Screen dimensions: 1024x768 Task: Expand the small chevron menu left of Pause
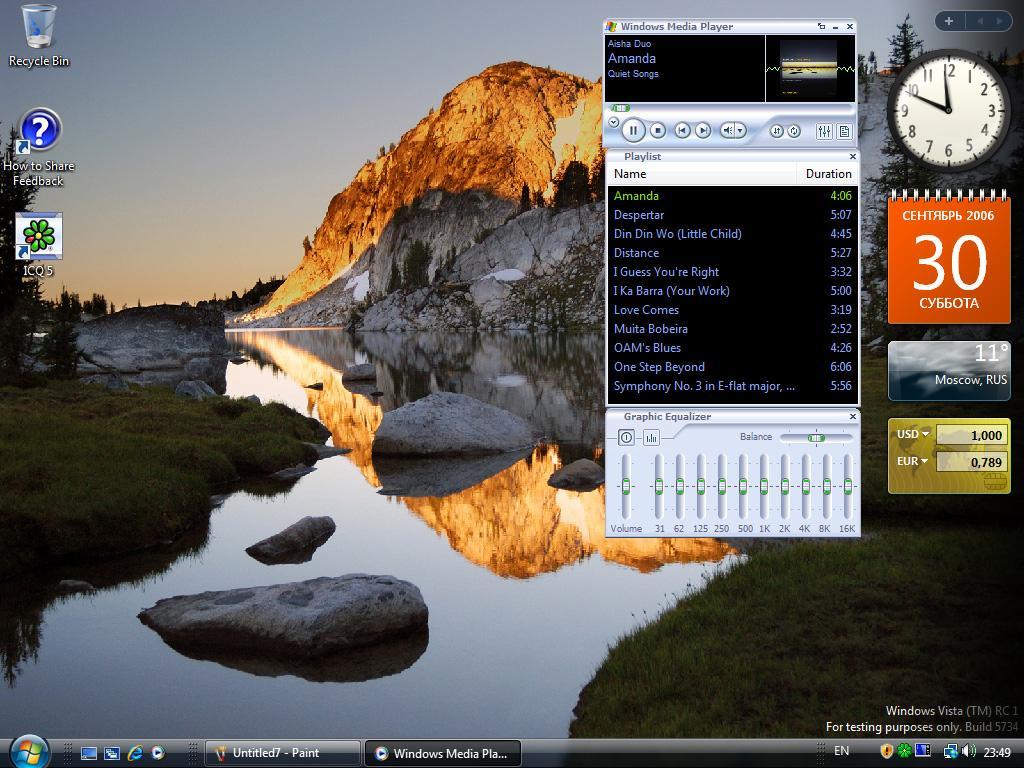(x=613, y=122)
